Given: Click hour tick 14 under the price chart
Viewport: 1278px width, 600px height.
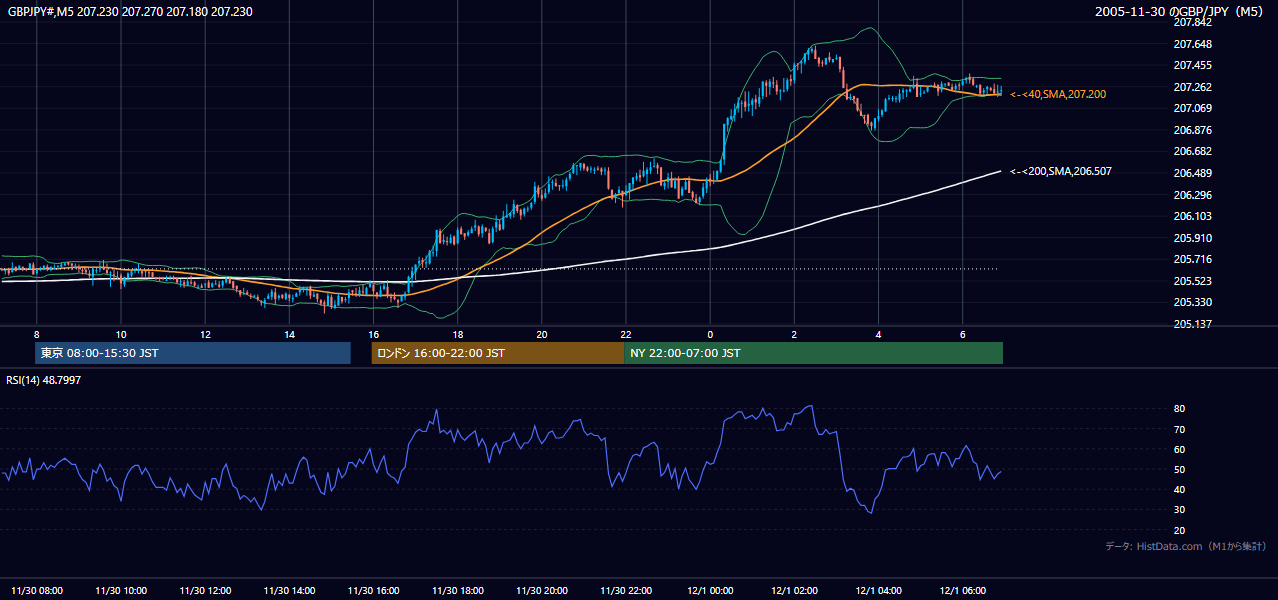Looking at the screenshot, I should click(x=289, y=334).
